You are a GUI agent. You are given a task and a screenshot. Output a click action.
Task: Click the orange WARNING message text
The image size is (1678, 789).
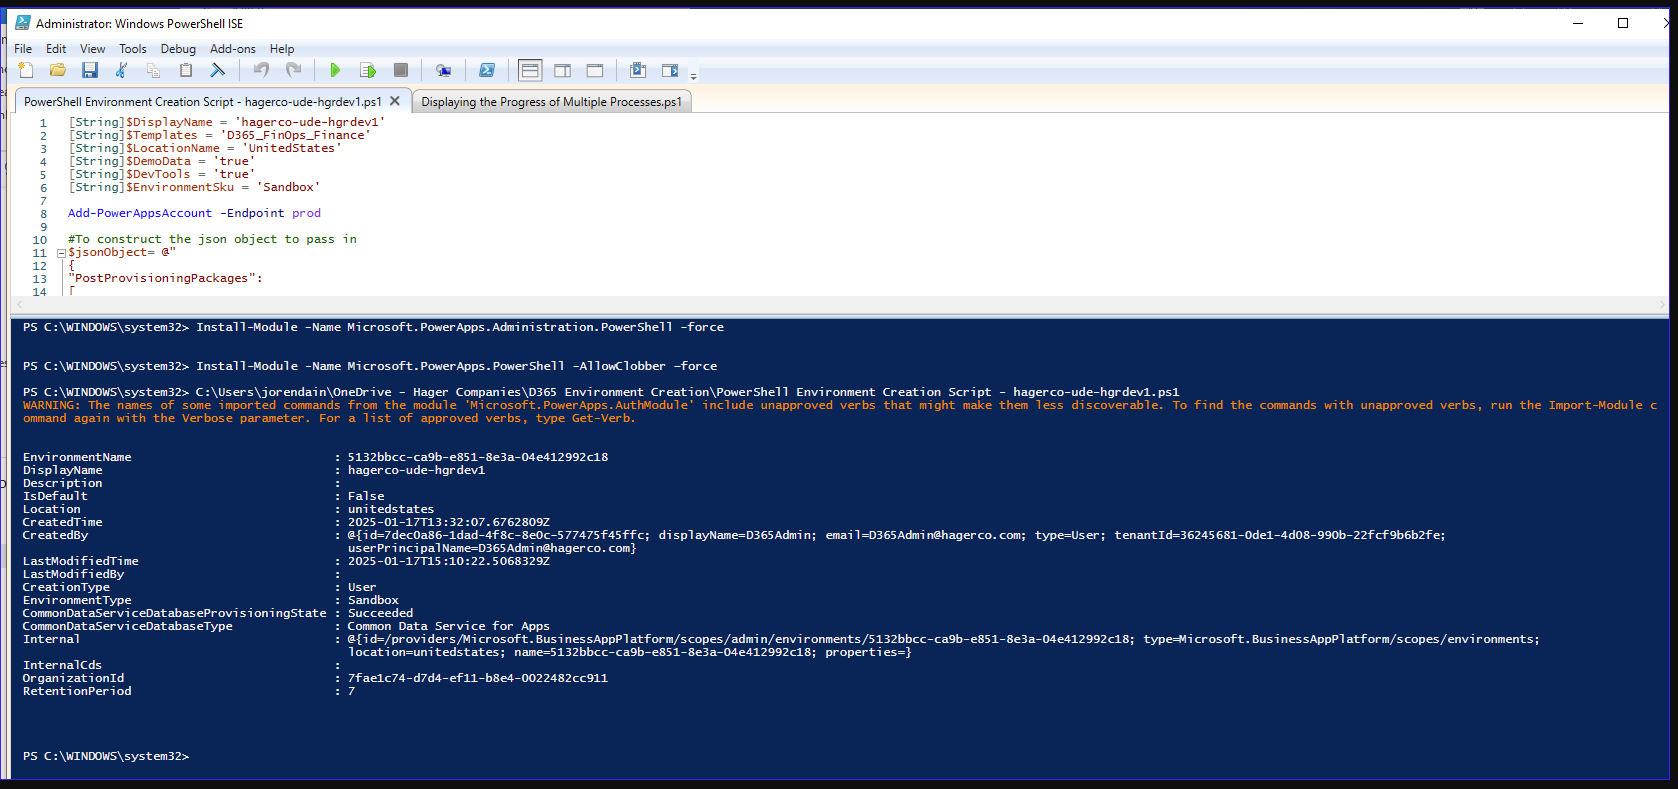(x=840, y=411)
